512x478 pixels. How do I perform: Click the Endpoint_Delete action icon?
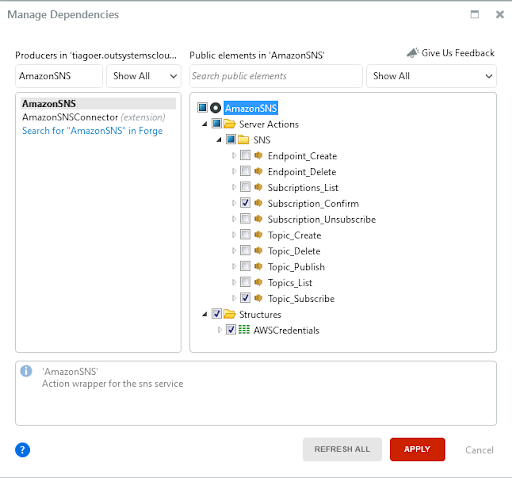(258, 171)
